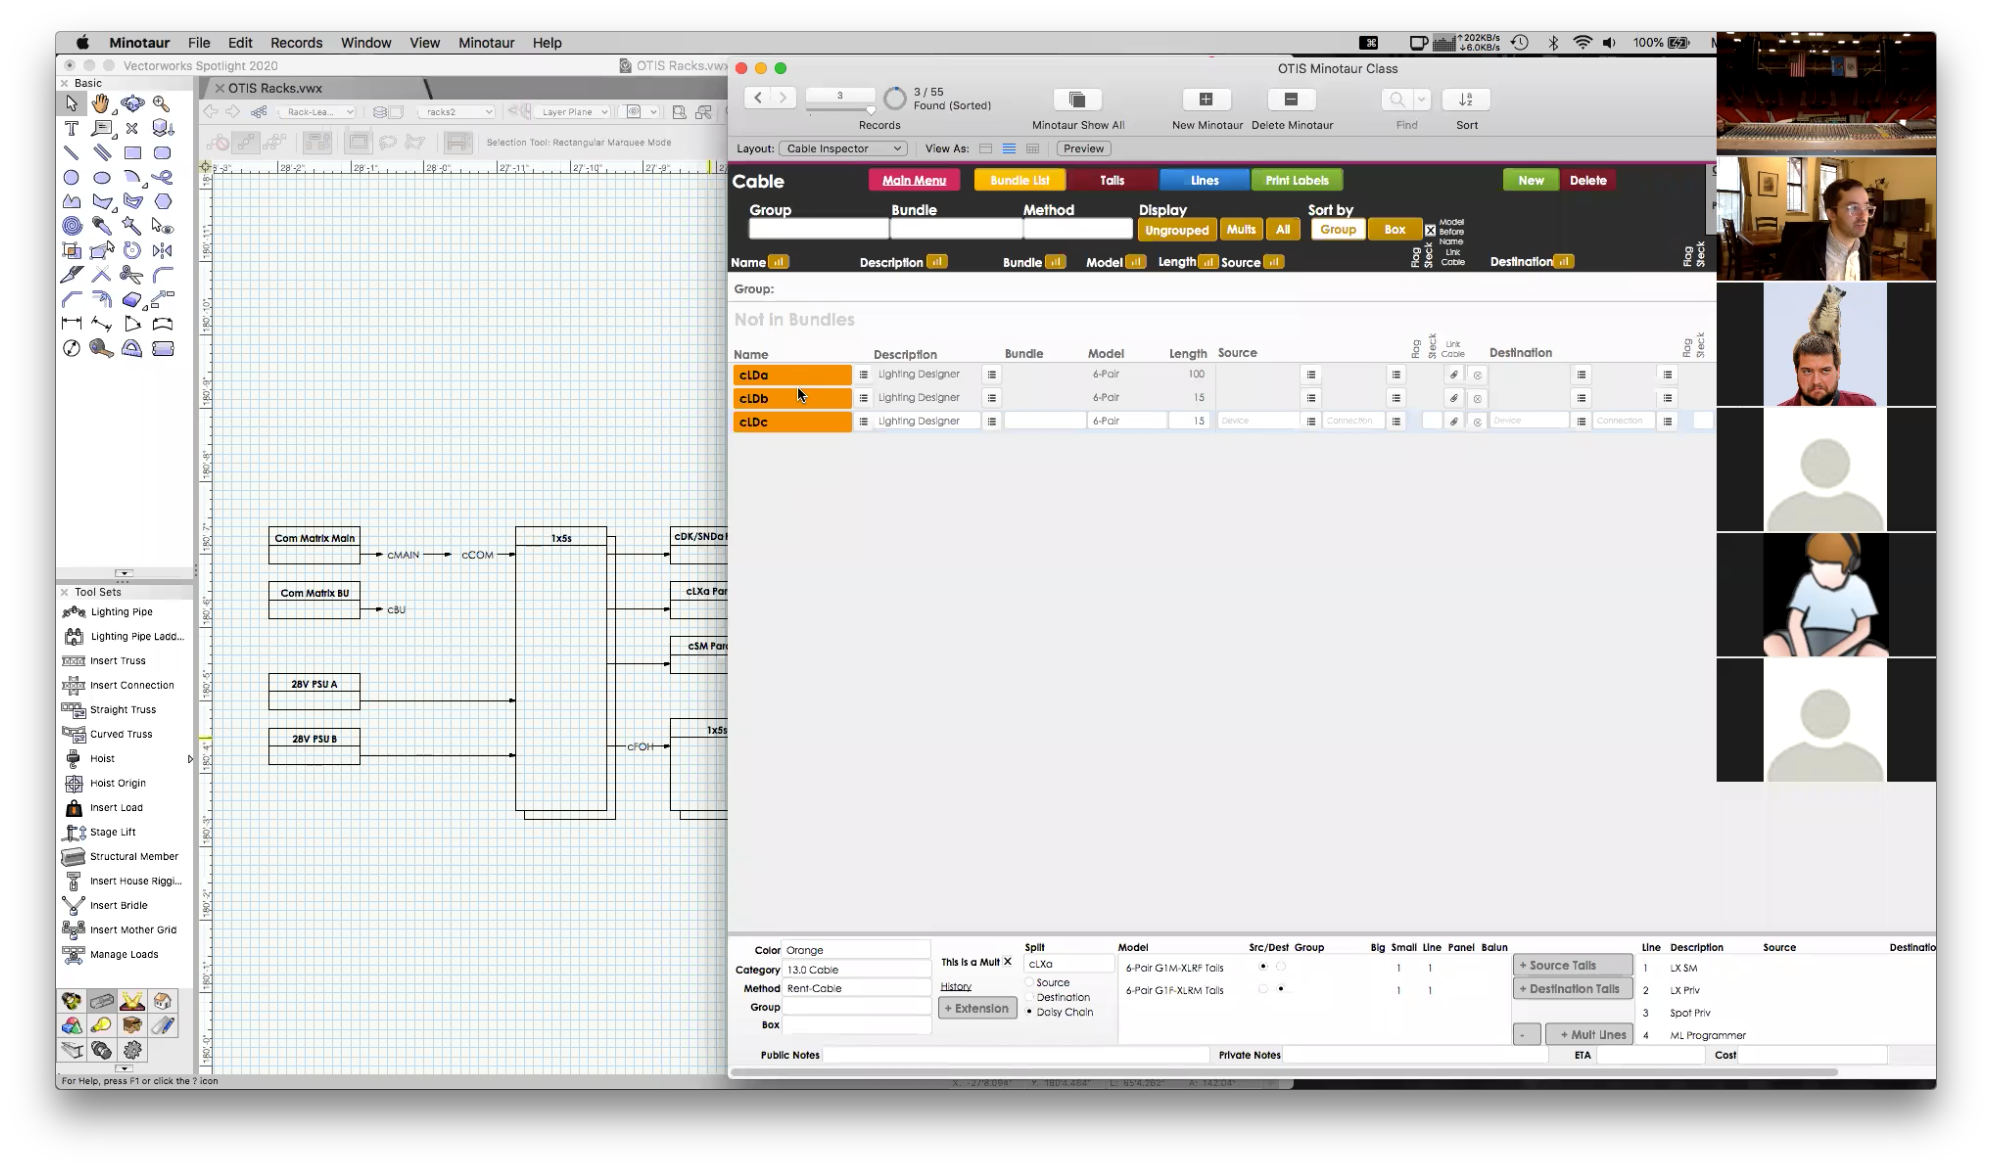The height and width of the screenshot is (1169, 1992).
Task: Select the Source split radio button
Action: tap(1030, 982)
